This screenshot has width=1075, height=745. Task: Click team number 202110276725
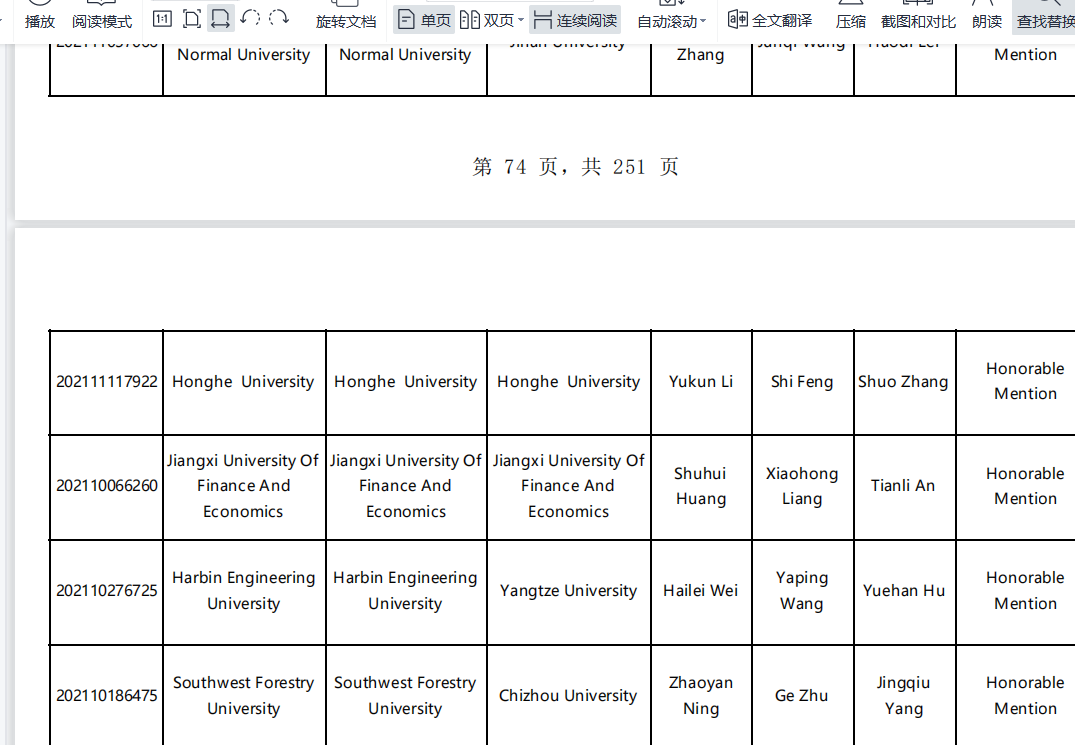[x=107, y=591]
